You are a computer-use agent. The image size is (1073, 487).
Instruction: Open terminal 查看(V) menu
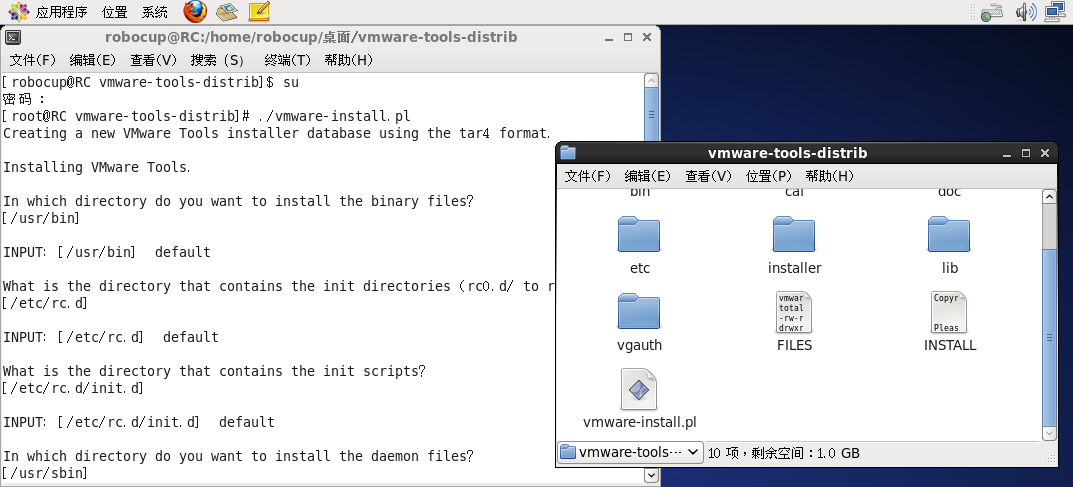point(154,60)
